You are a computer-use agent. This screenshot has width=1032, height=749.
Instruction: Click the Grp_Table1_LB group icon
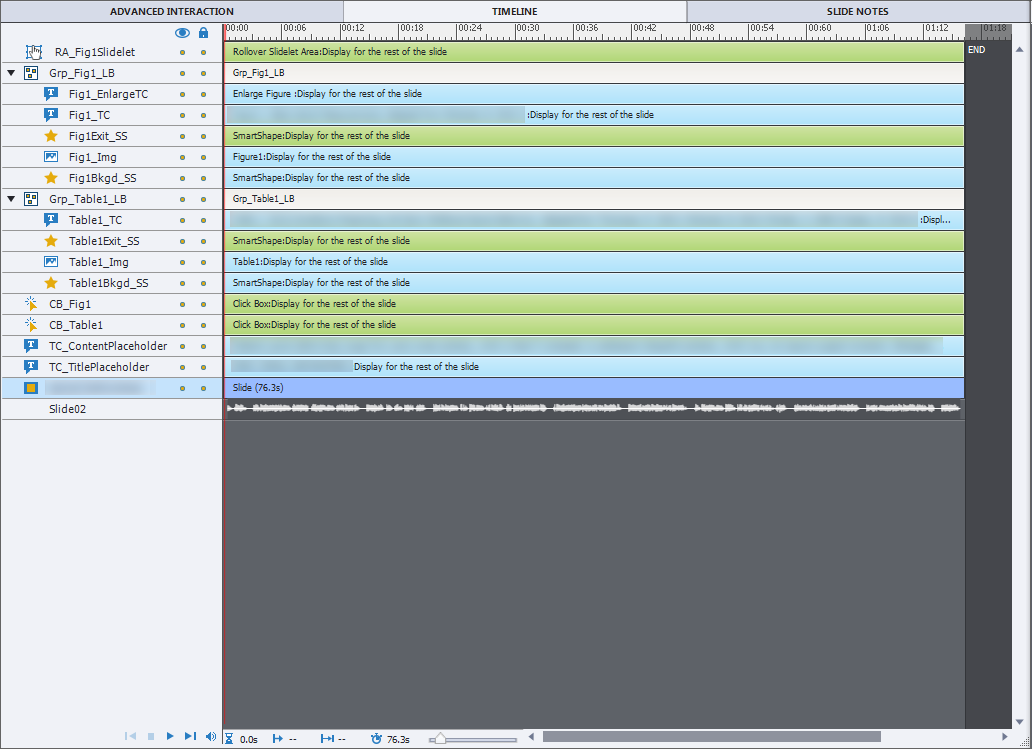(x=31, y=199)
